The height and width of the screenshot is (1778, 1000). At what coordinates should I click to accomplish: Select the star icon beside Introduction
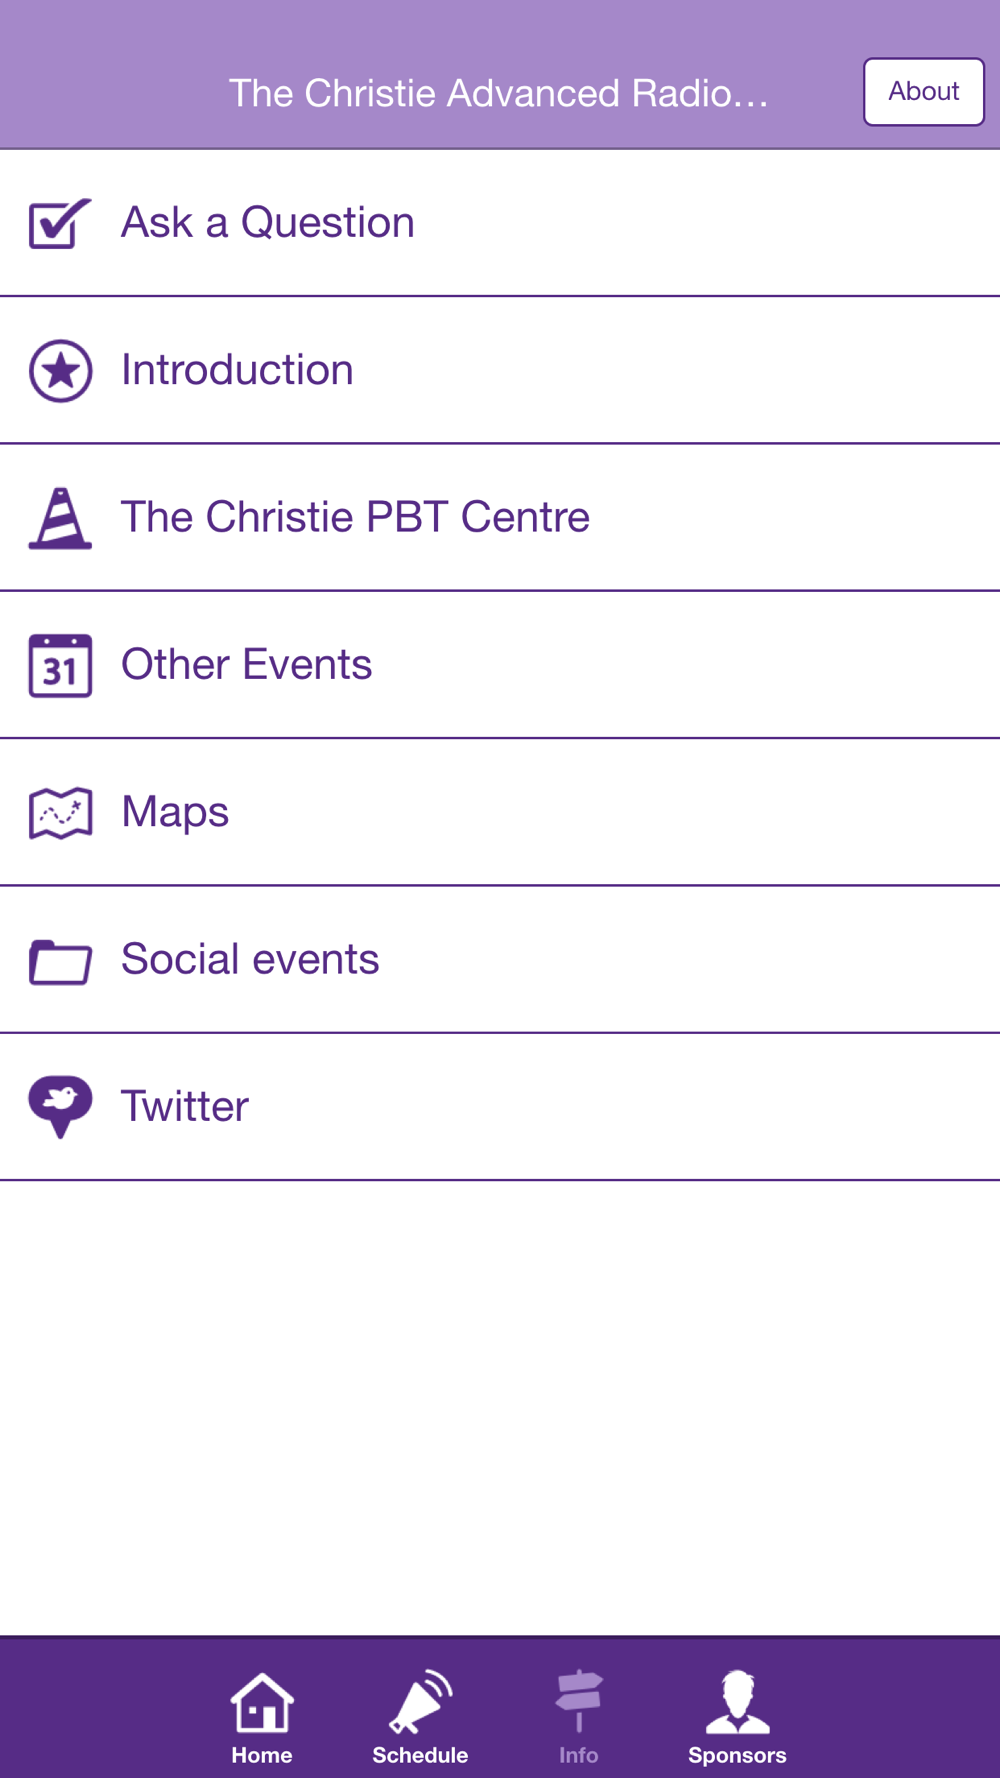60,371
